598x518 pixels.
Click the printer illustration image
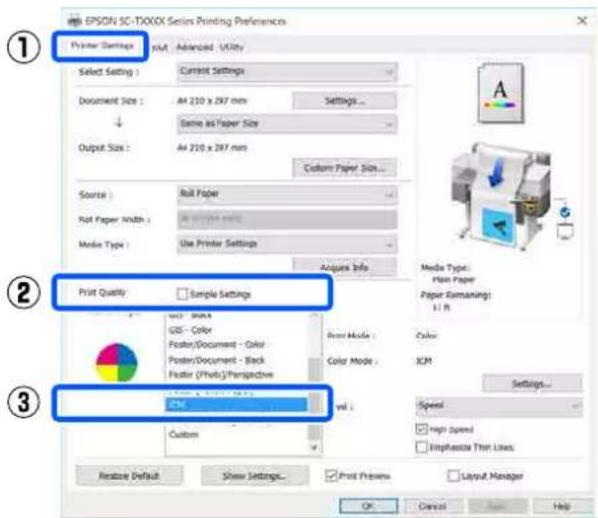tap(501, 195)
